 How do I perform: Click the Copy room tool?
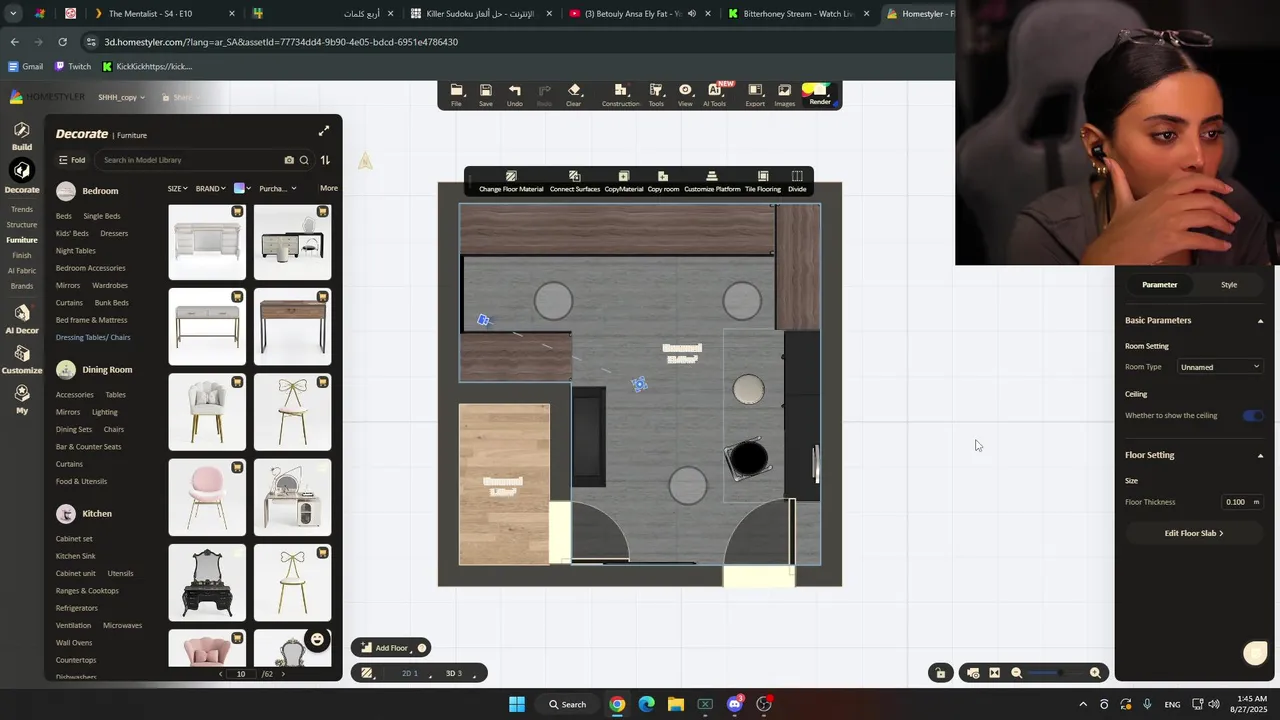click(x=663, y=181)
